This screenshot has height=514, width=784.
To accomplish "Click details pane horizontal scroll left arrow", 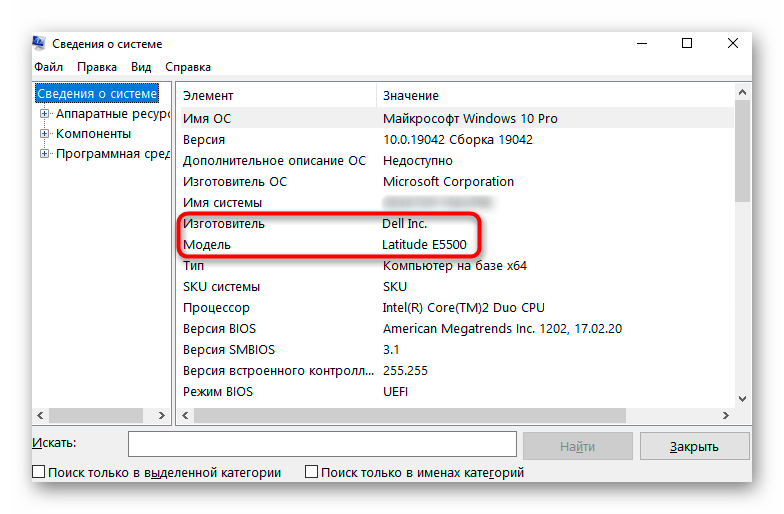I will (186, 416).
